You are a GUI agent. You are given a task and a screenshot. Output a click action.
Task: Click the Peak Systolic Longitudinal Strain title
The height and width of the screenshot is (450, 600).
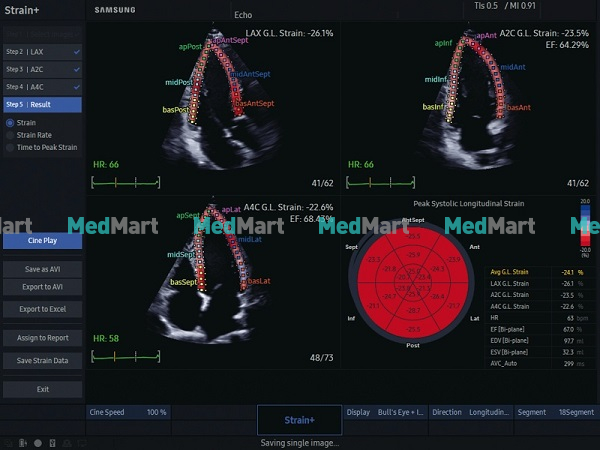(469, 204)
